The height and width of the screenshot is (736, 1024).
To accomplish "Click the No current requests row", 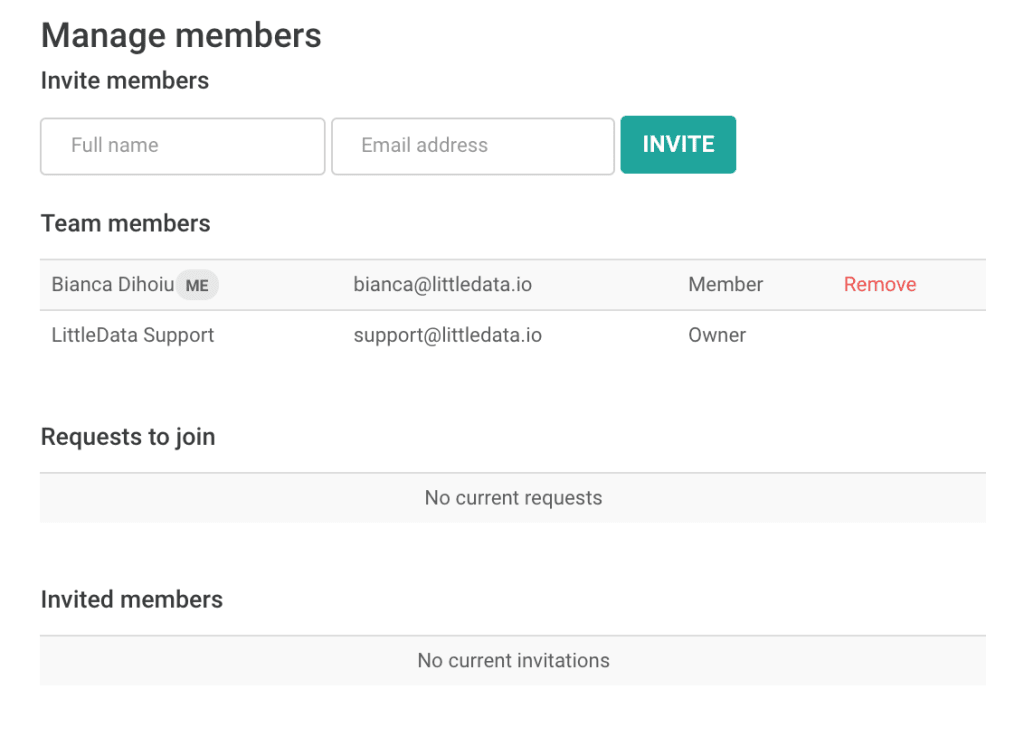I will point(513,498).
